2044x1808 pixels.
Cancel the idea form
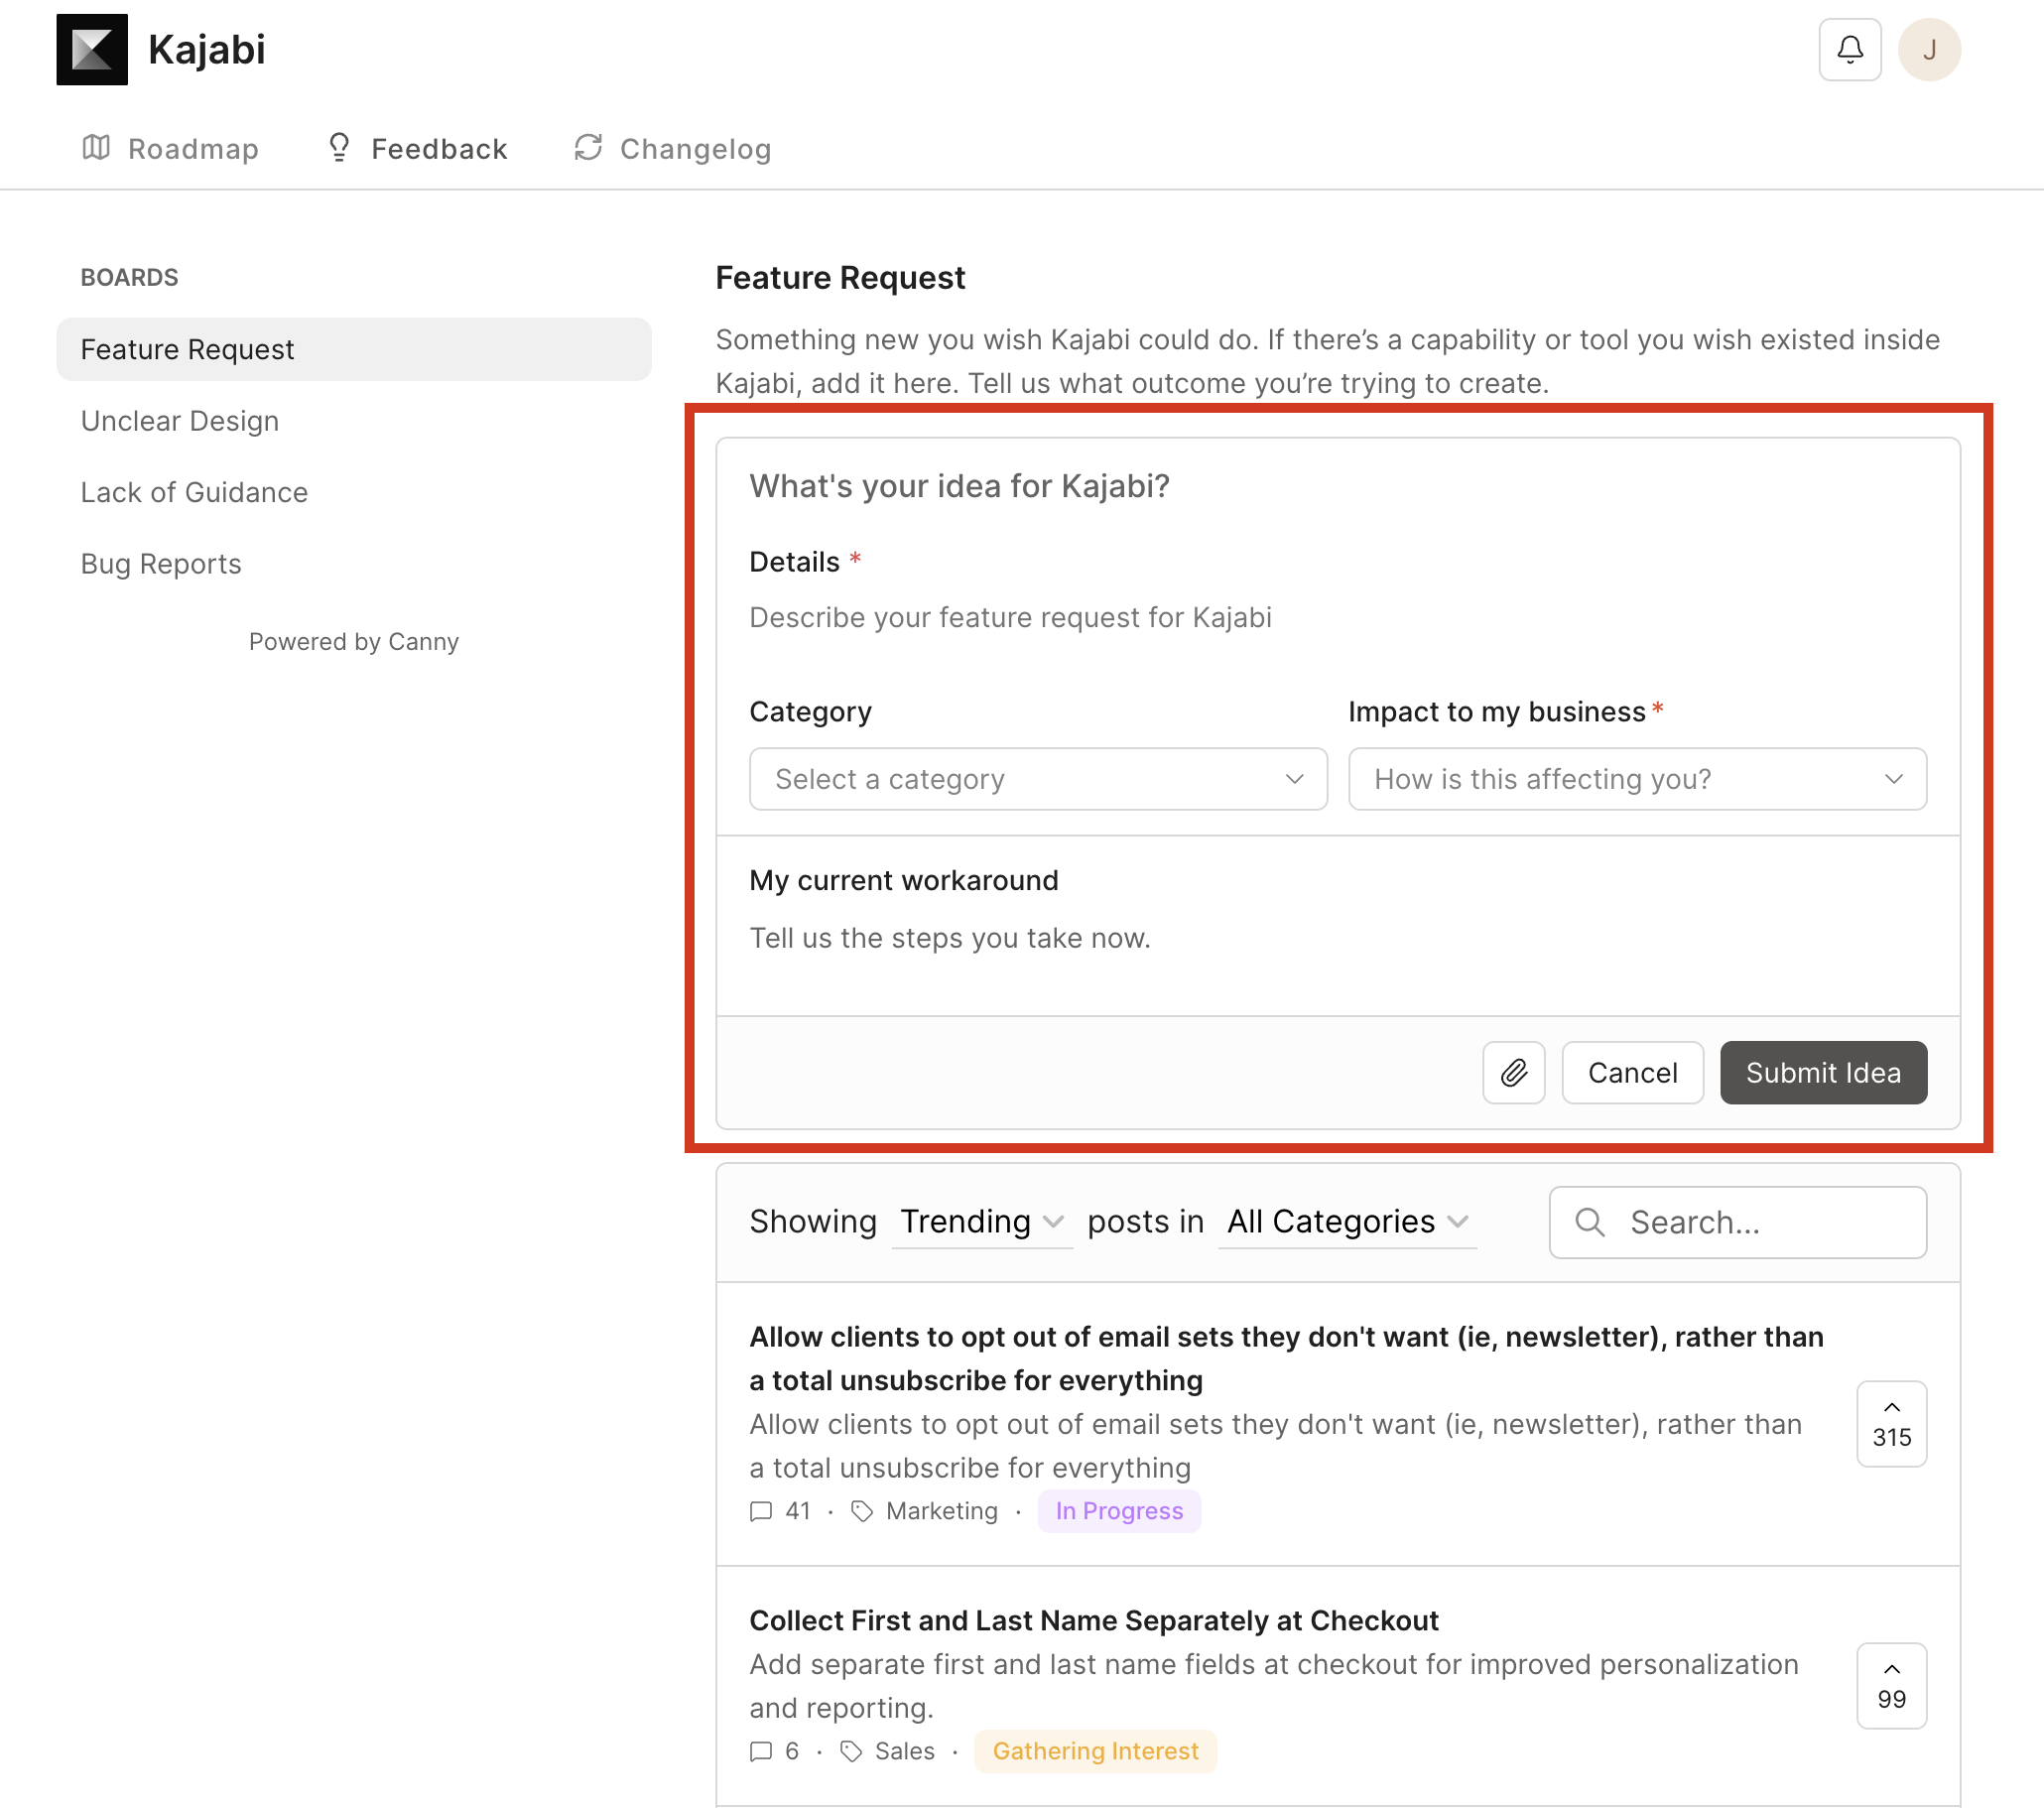click(1632, 1072)
